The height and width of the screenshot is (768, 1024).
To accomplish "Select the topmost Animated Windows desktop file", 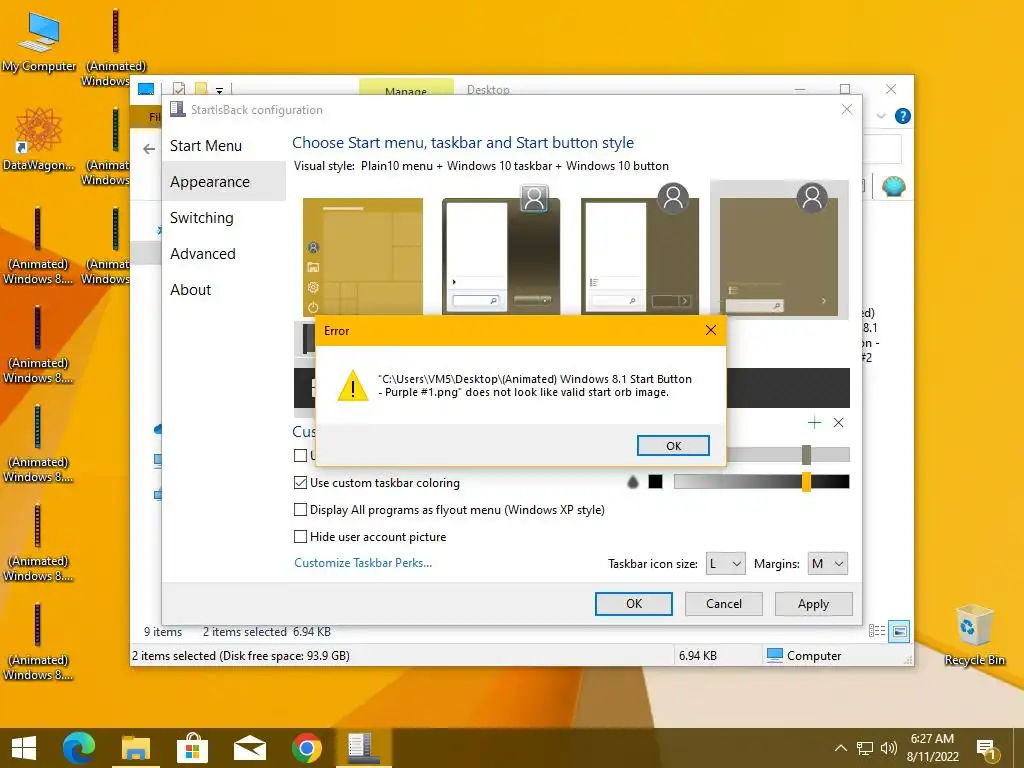I will click(116, 47).
